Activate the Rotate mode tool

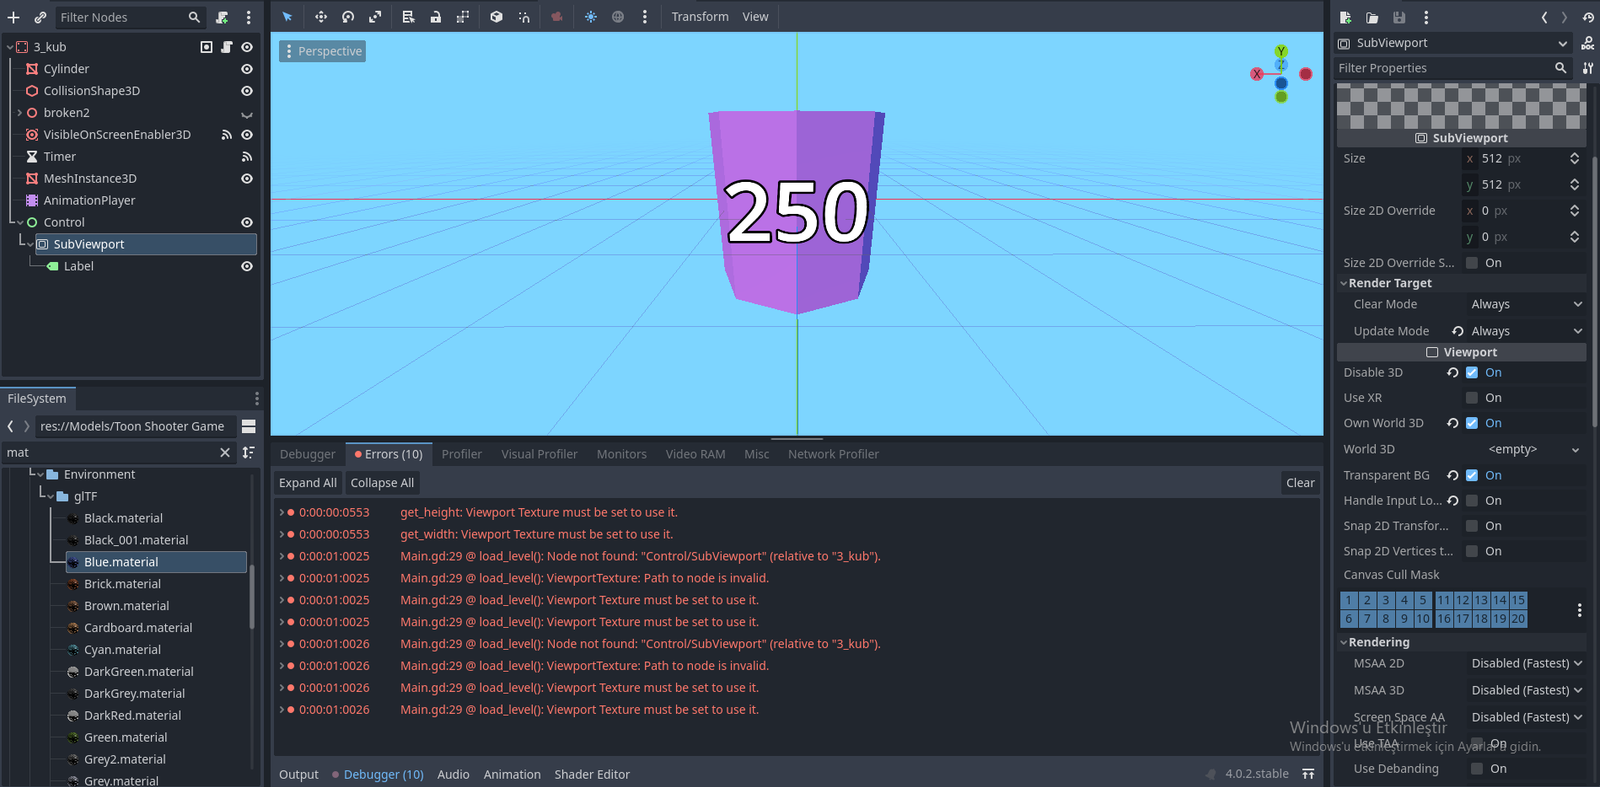pyautogui.click(x=348, y=17)
